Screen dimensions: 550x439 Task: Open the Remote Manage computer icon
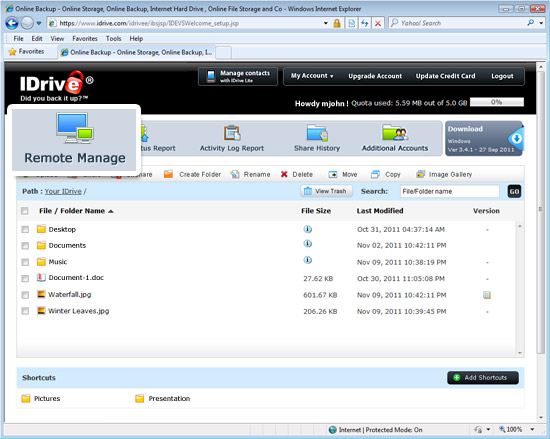[x=75, y=128]
